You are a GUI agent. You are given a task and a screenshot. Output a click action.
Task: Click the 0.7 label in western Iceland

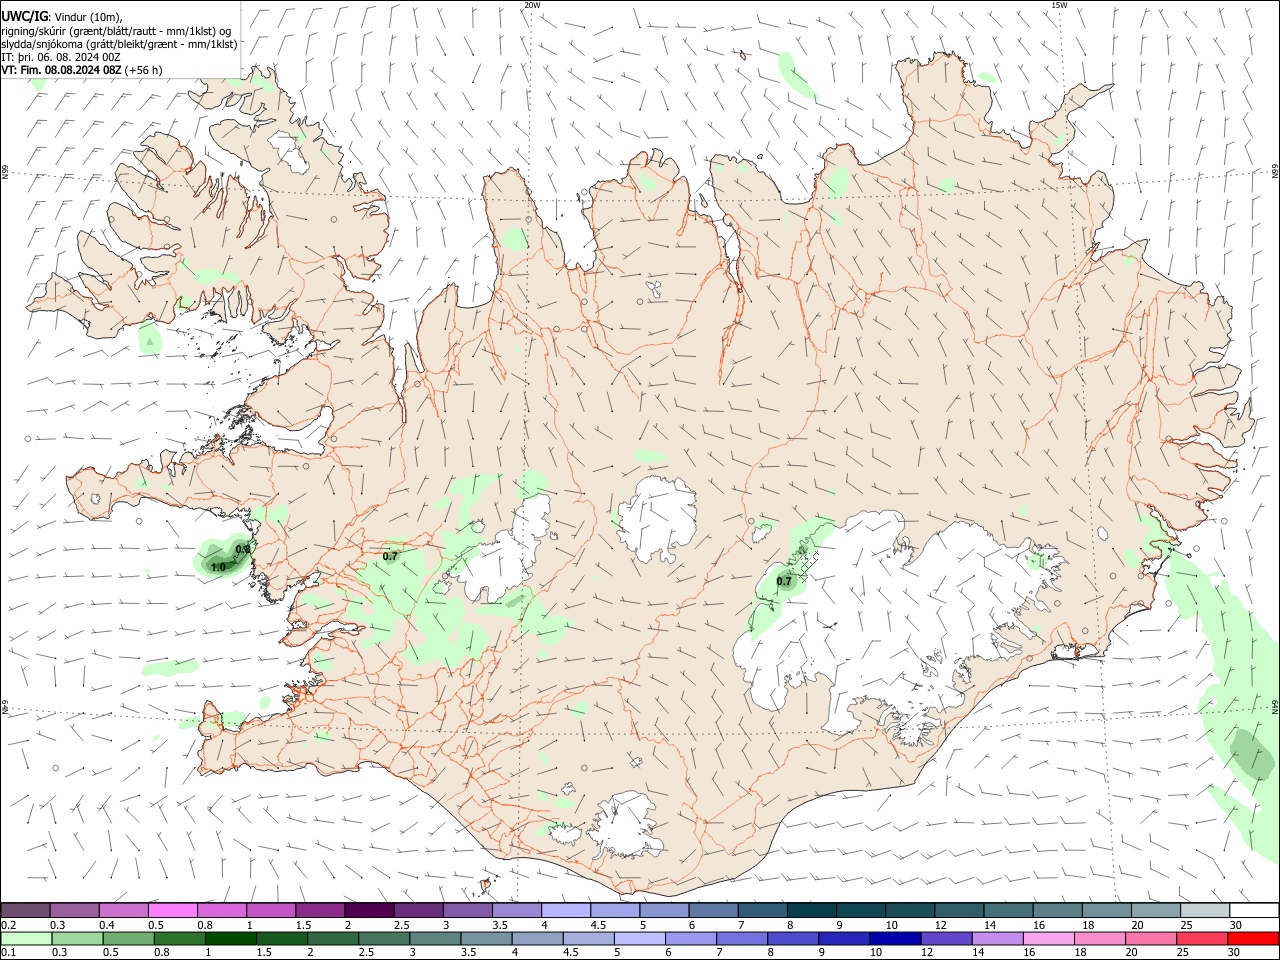click(x=391, y=556)
